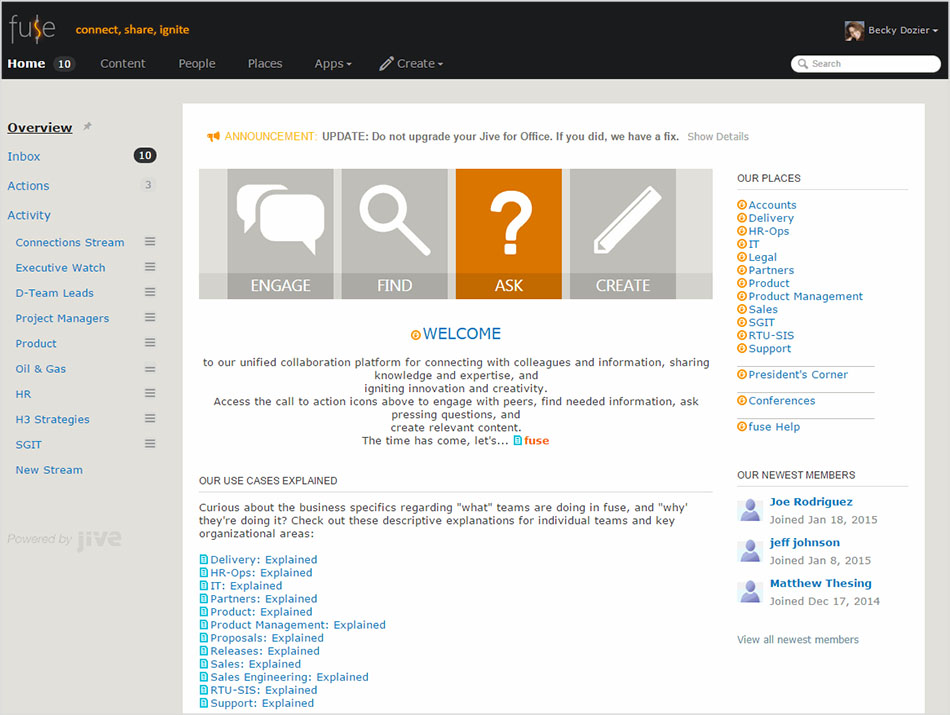The height and width of the screenshot is (715, 950).
Task: Click the fuse logo
Action: (x=32, y=28)
